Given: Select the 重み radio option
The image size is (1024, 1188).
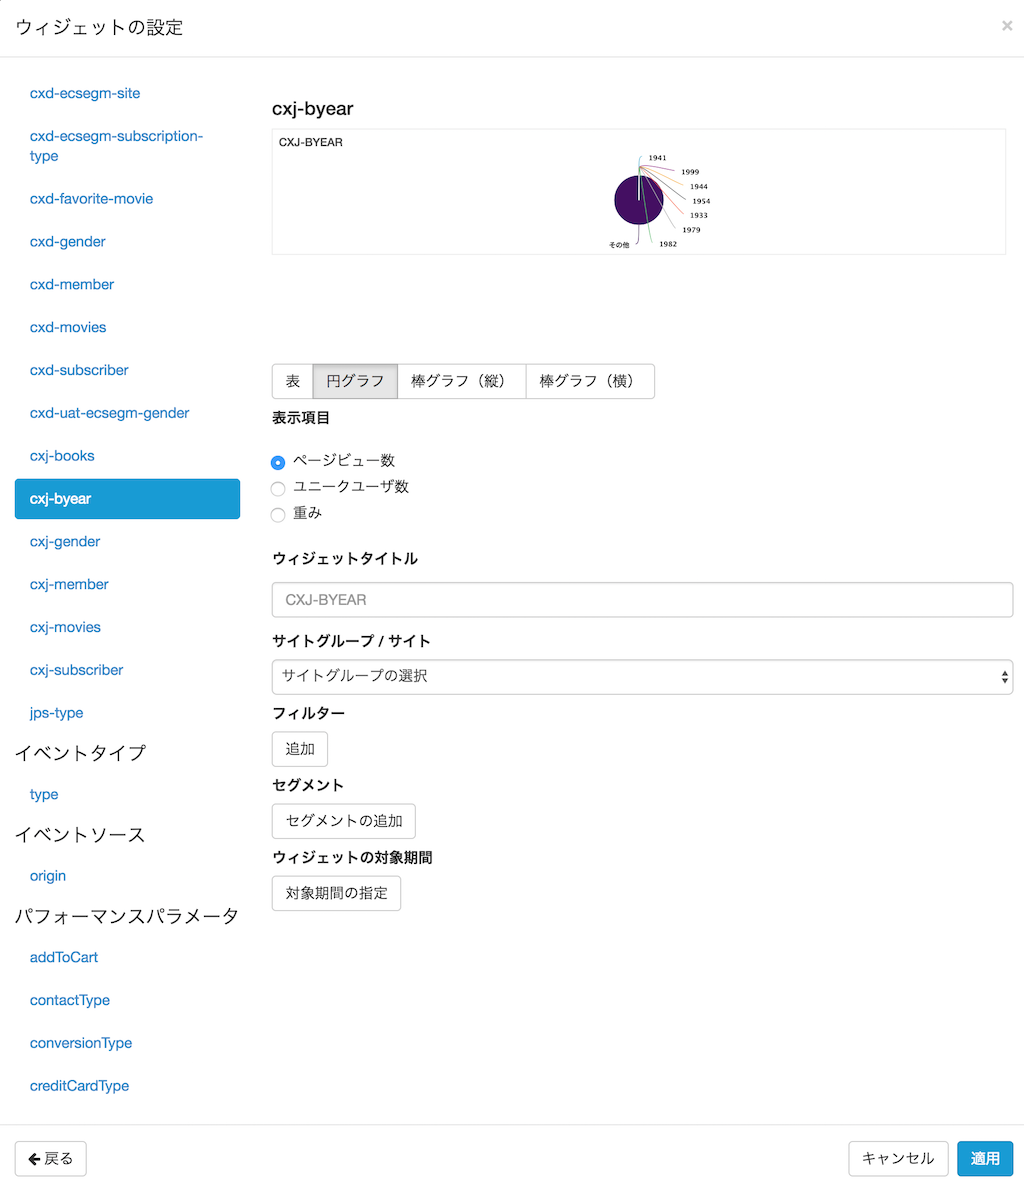Looking at the screenshot, I should 278,514.
